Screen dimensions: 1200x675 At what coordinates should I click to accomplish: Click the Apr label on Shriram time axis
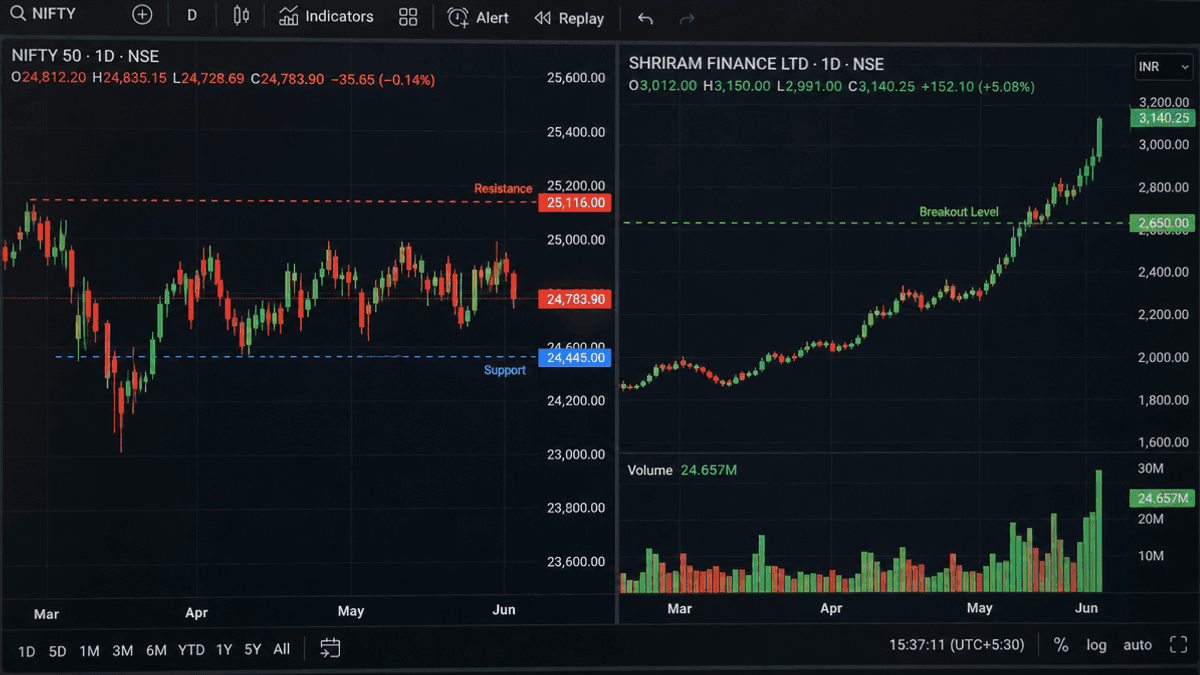pos(830,608)
